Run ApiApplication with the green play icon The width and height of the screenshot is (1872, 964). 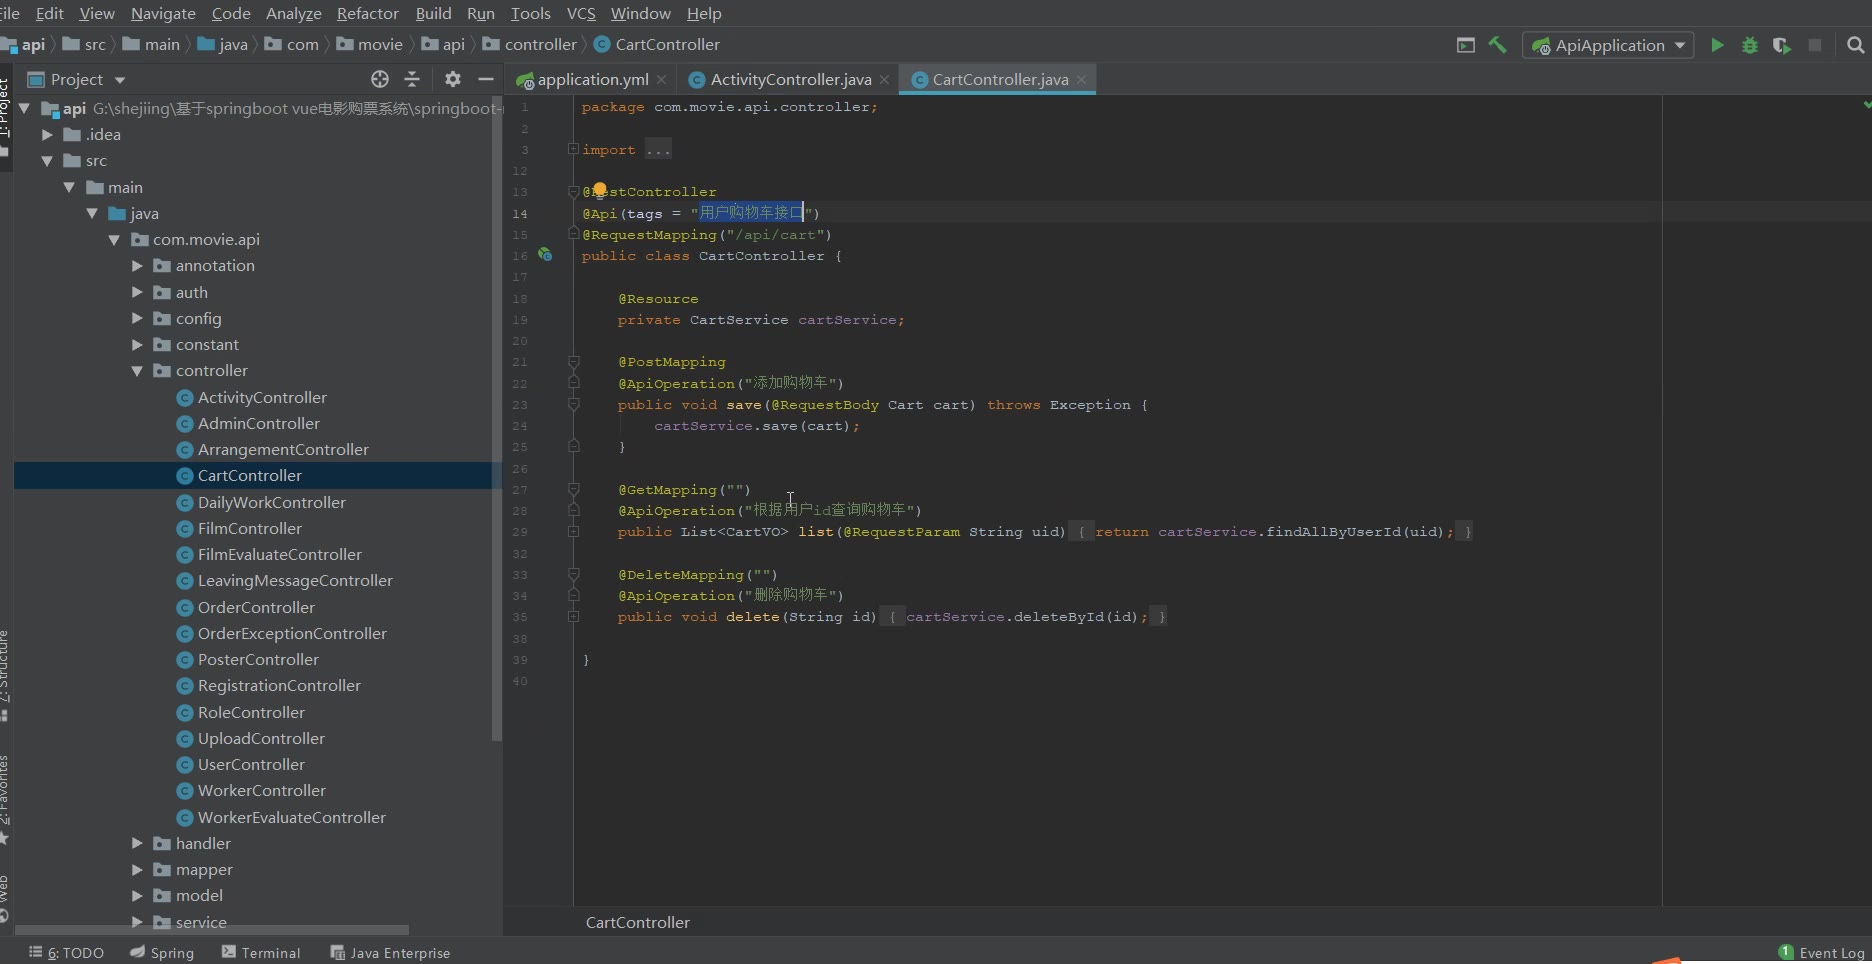[1717, 45]
